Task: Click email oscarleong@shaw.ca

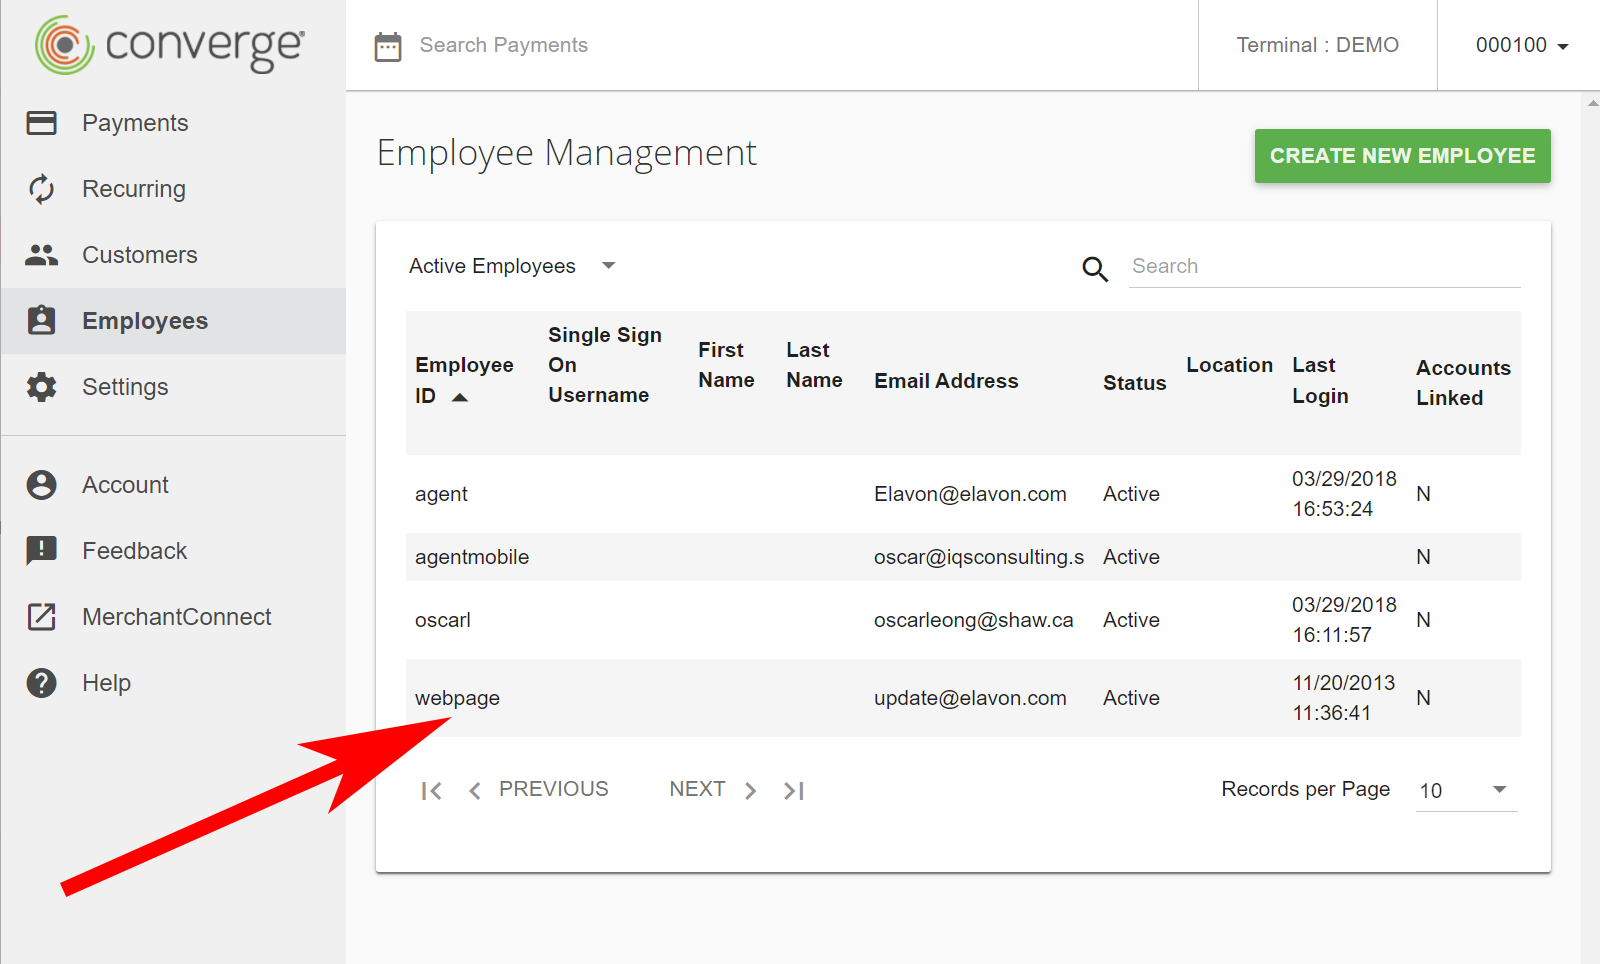Action: coord(974,620)
